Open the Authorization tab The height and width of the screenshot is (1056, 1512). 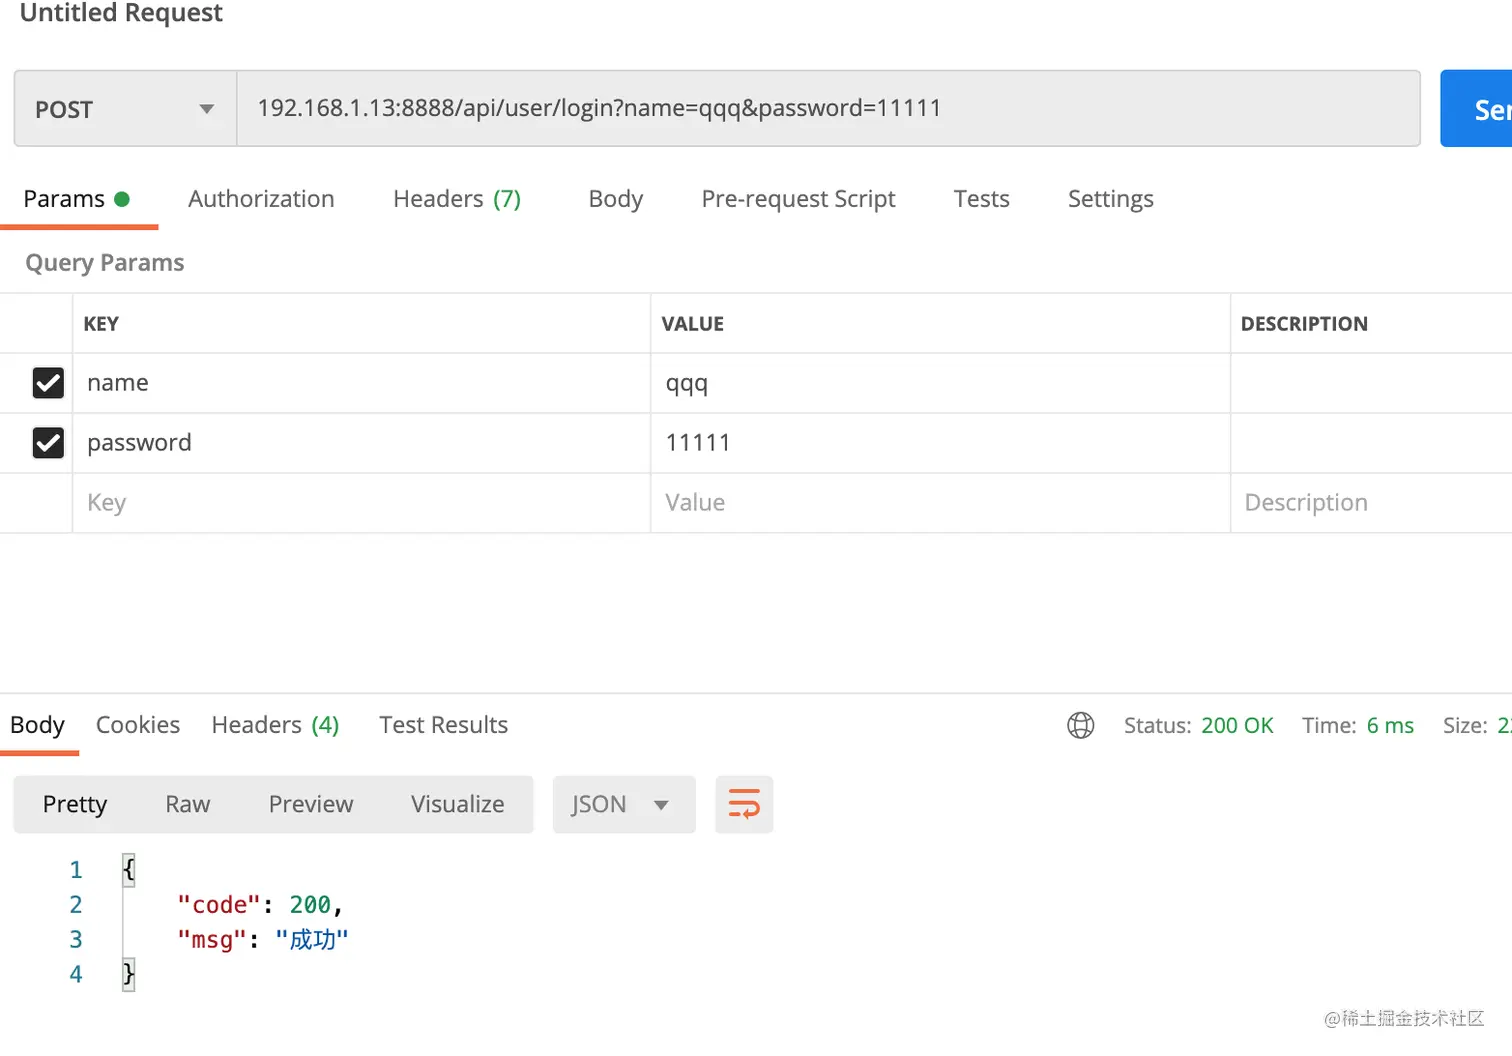261,199
